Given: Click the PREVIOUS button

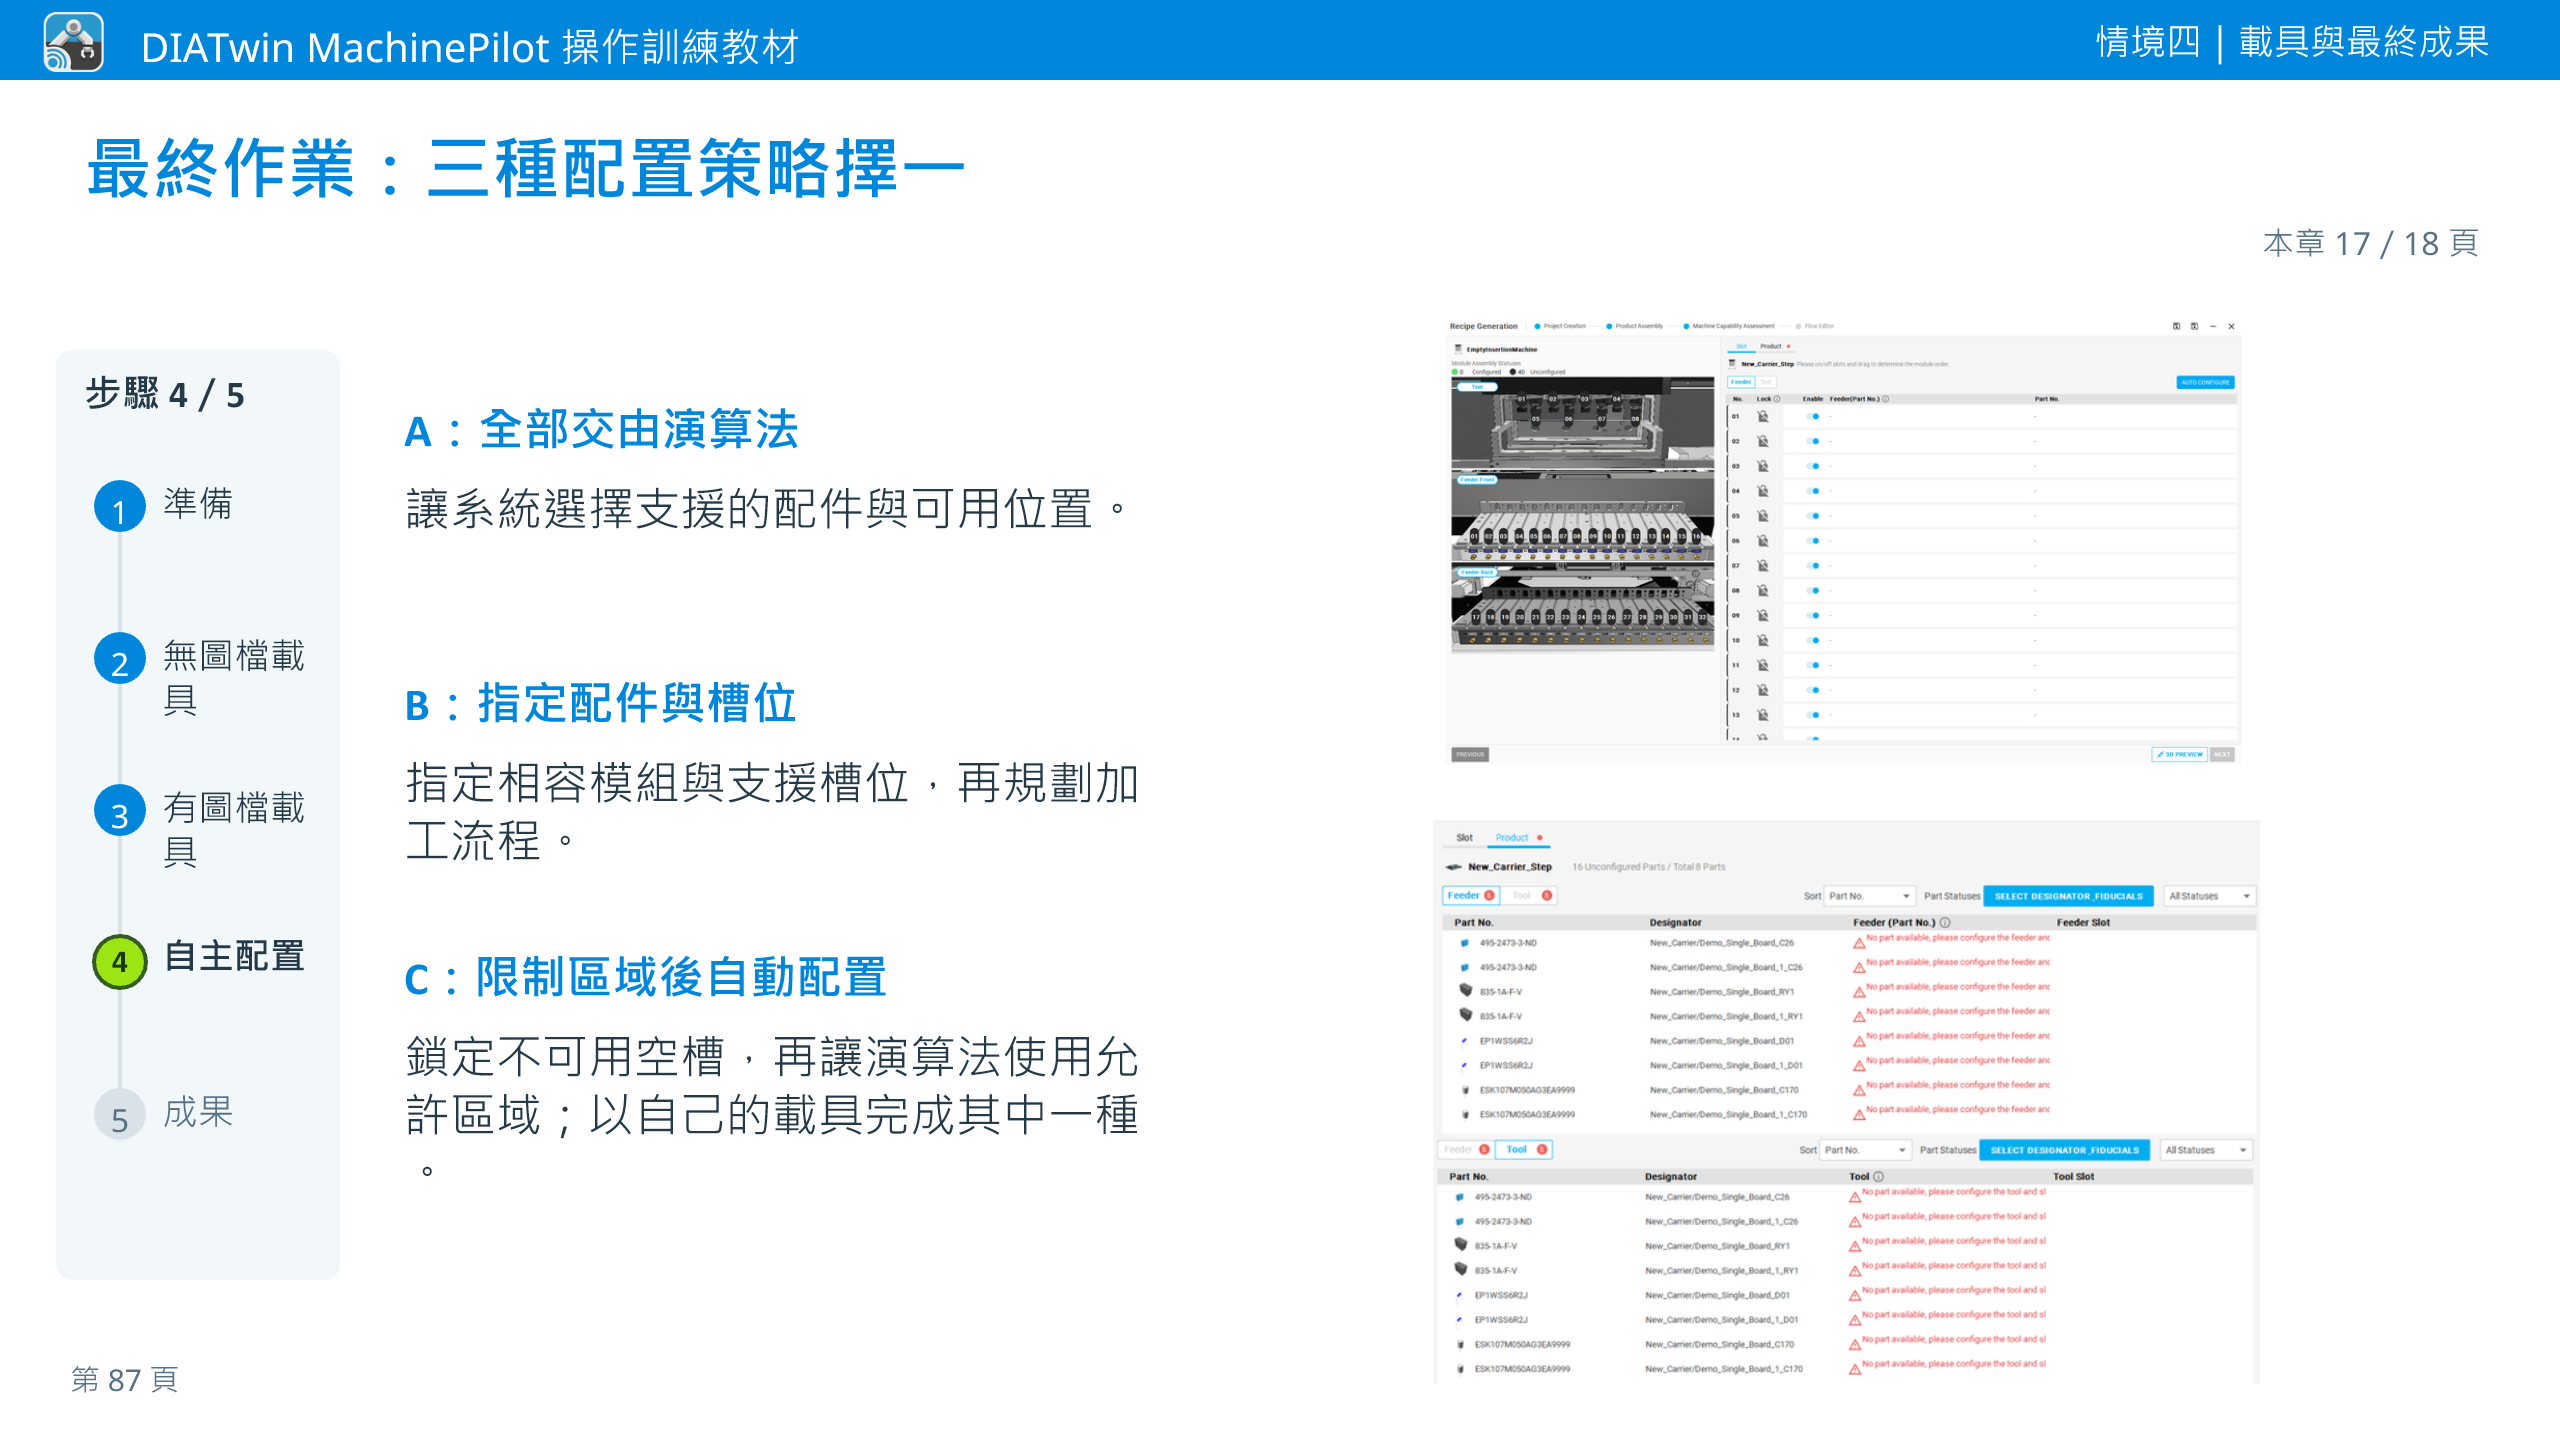Looking at the screenshot, I should [1470, 754].
